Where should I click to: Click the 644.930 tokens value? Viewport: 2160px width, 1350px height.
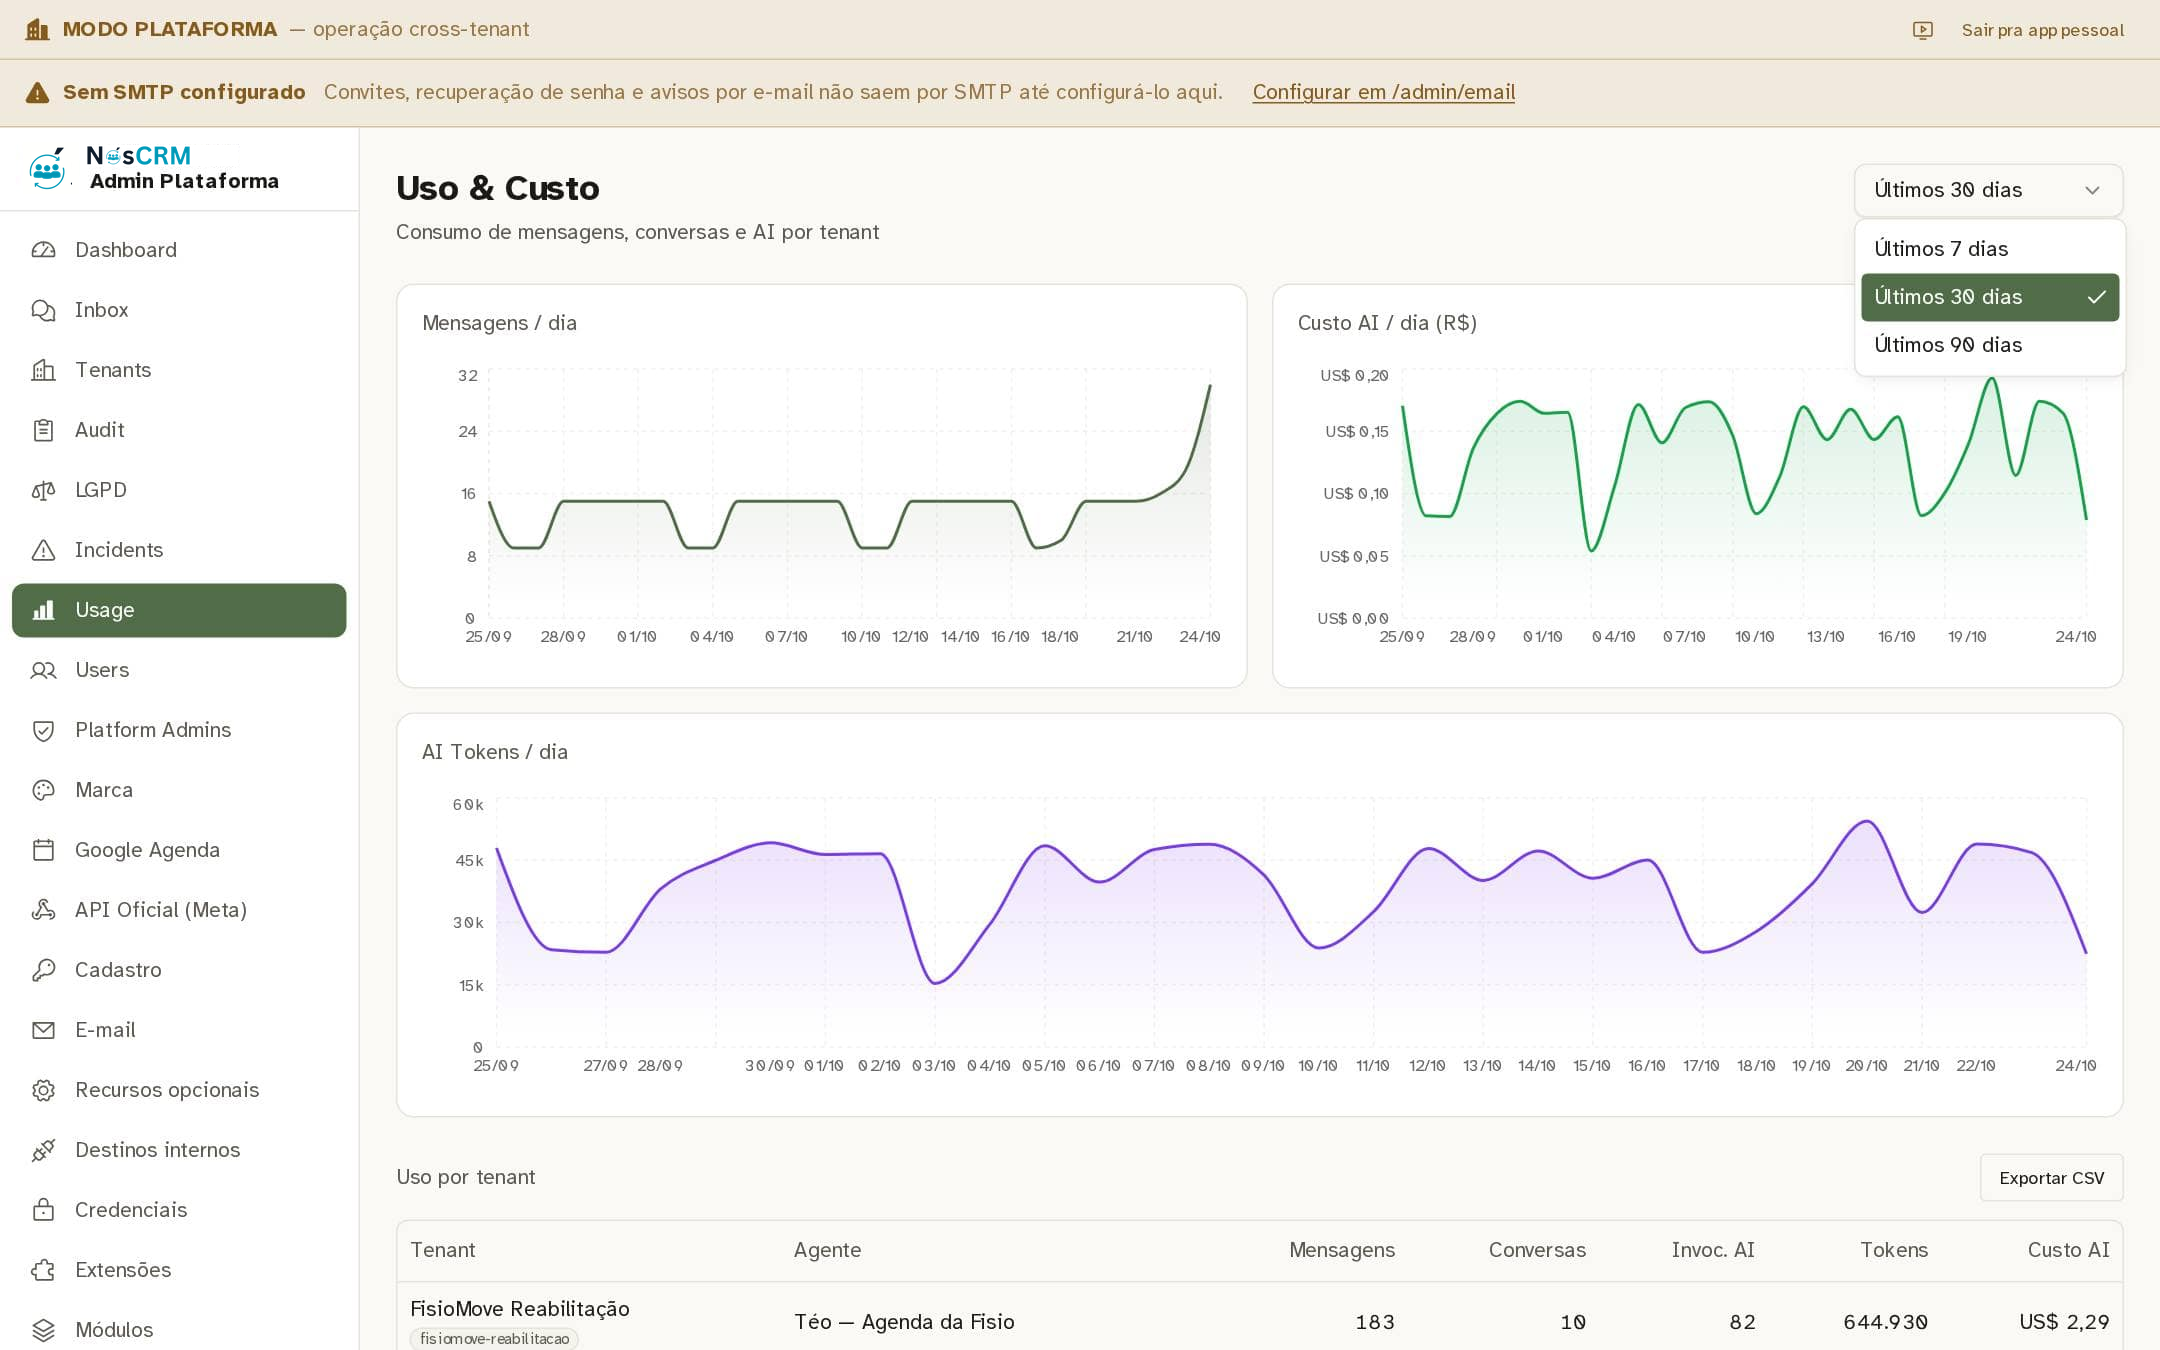pyautogui.click(x=1885, y=1322)
